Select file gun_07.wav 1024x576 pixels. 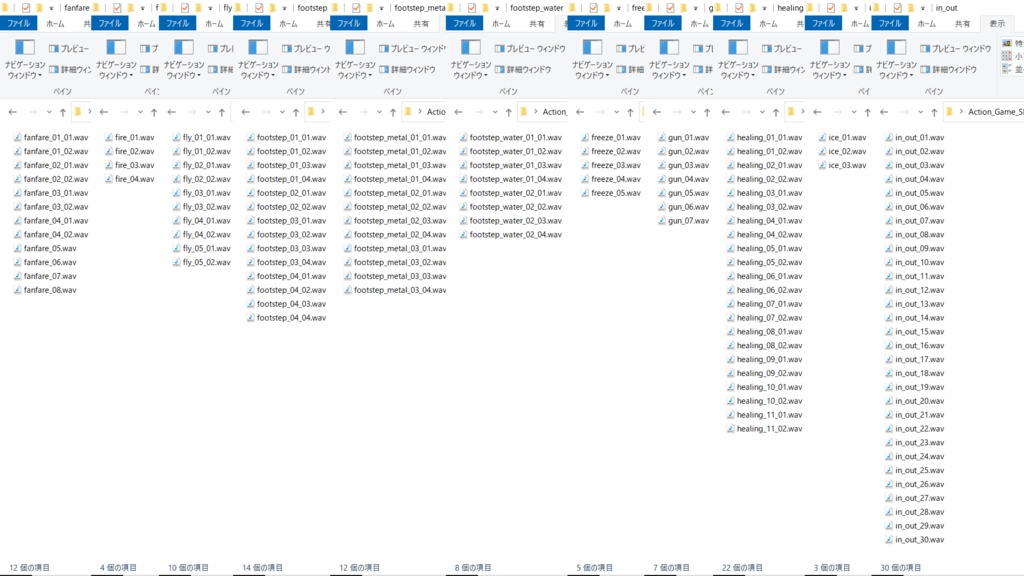coord(684,221)
